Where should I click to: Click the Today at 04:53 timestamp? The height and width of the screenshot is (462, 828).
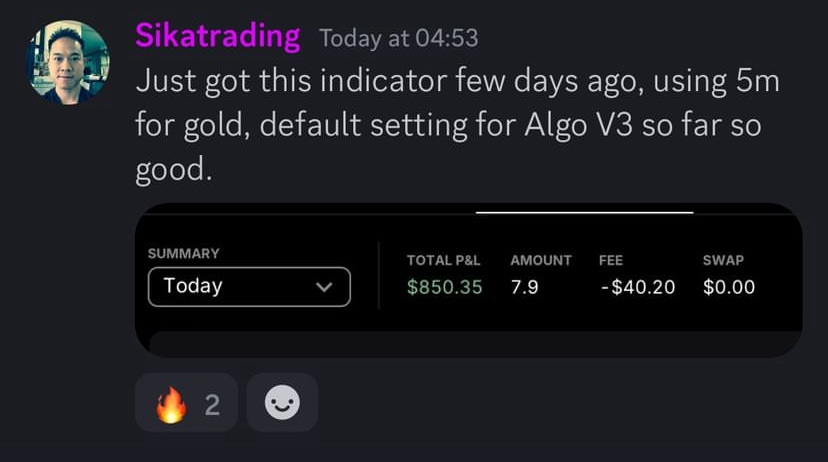point(398,39)
